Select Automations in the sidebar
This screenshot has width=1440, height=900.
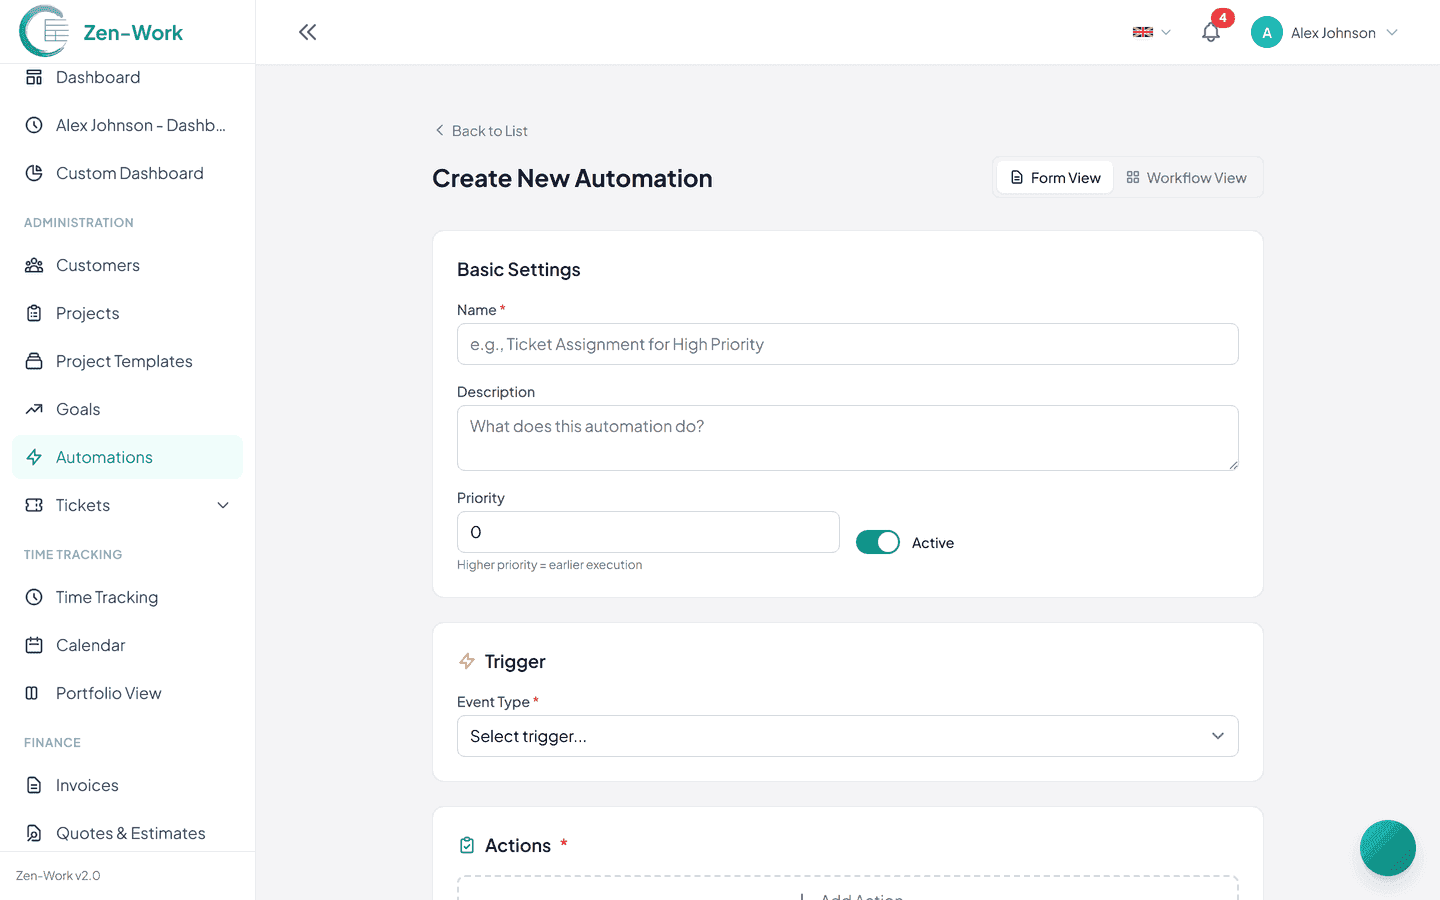(x=127, y=457)
